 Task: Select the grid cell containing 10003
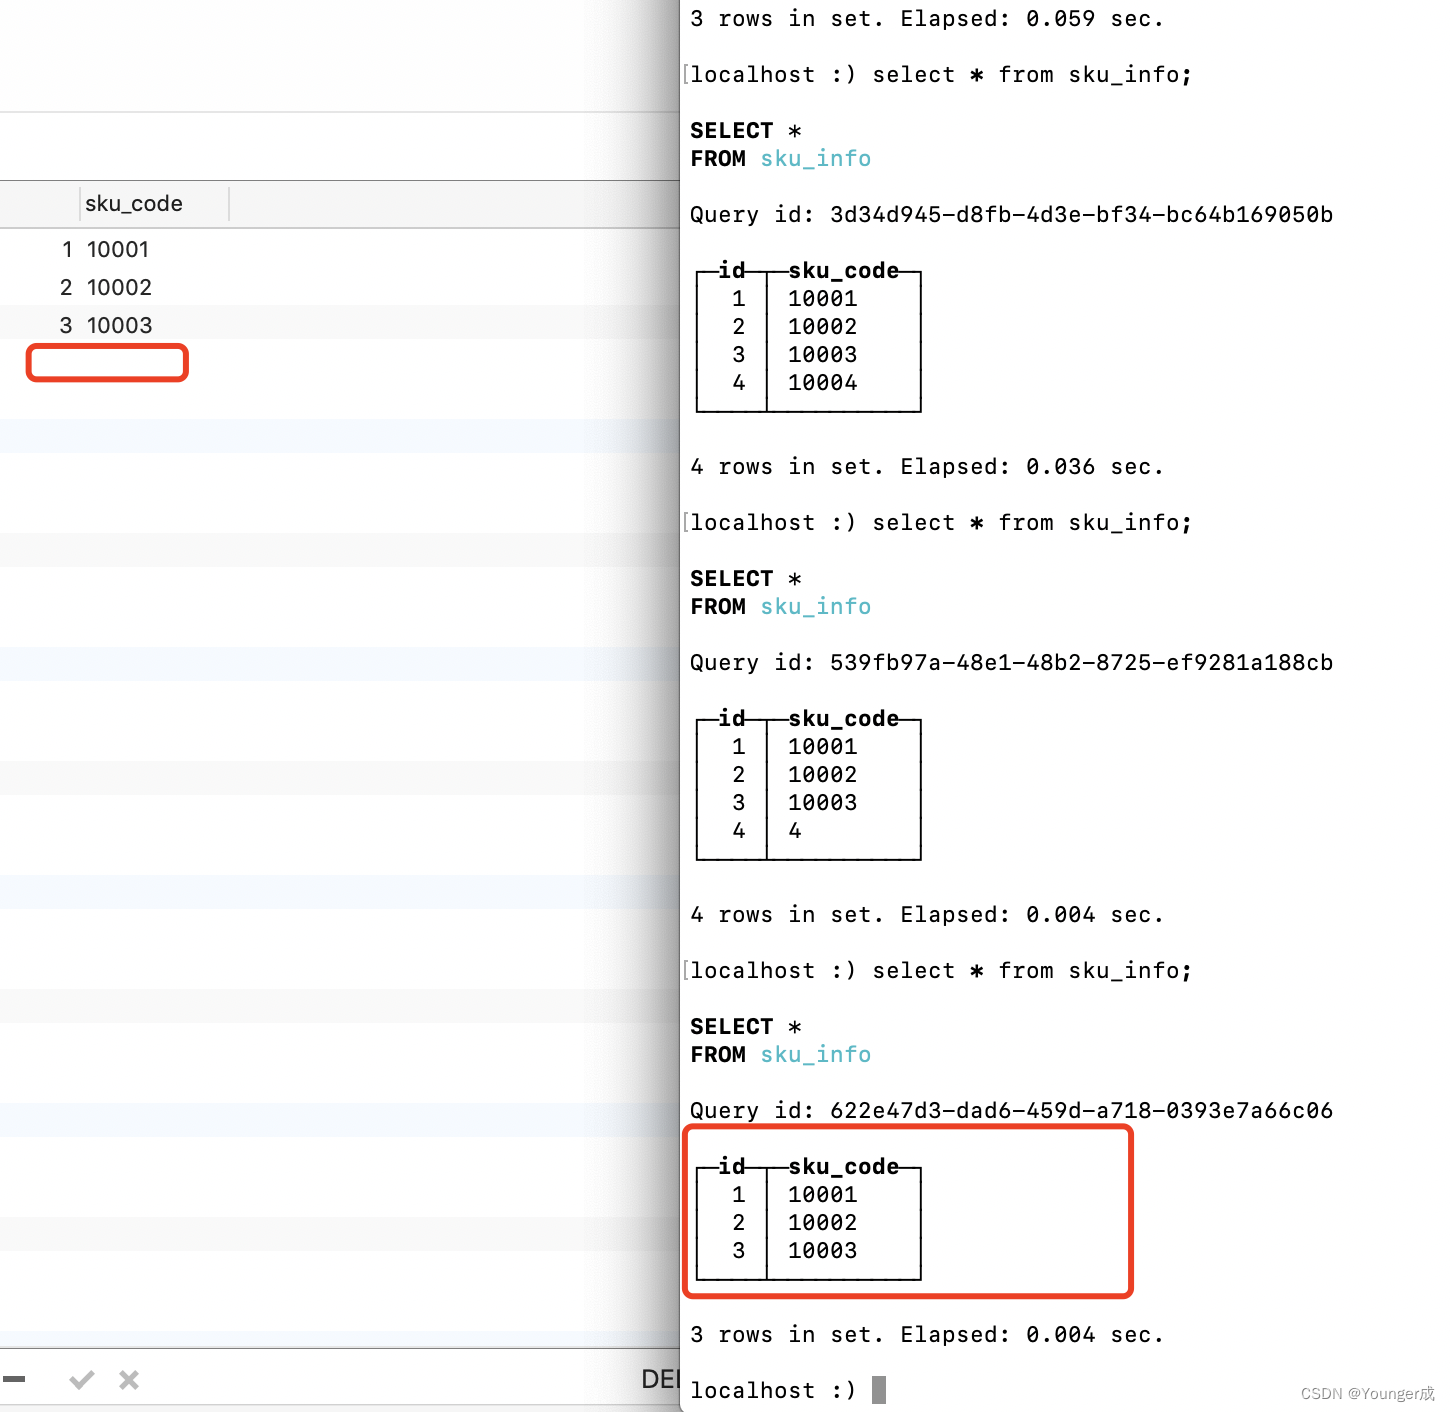click(120, 325)
